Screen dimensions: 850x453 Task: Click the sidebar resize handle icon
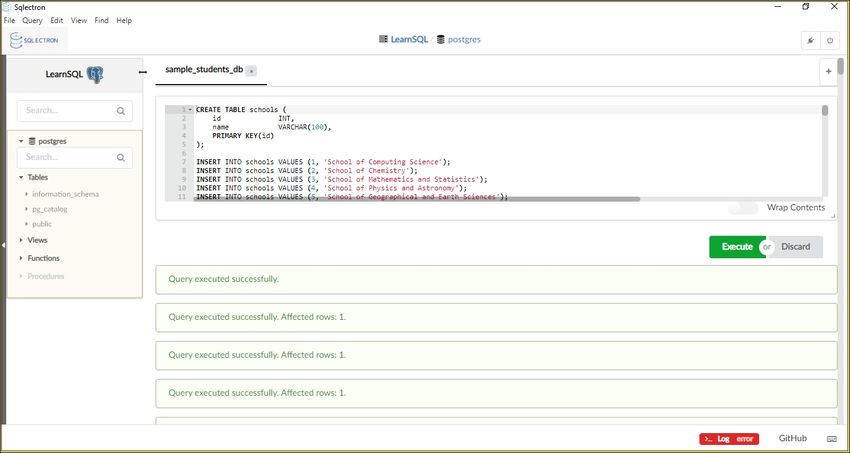(x=143, y=72)
